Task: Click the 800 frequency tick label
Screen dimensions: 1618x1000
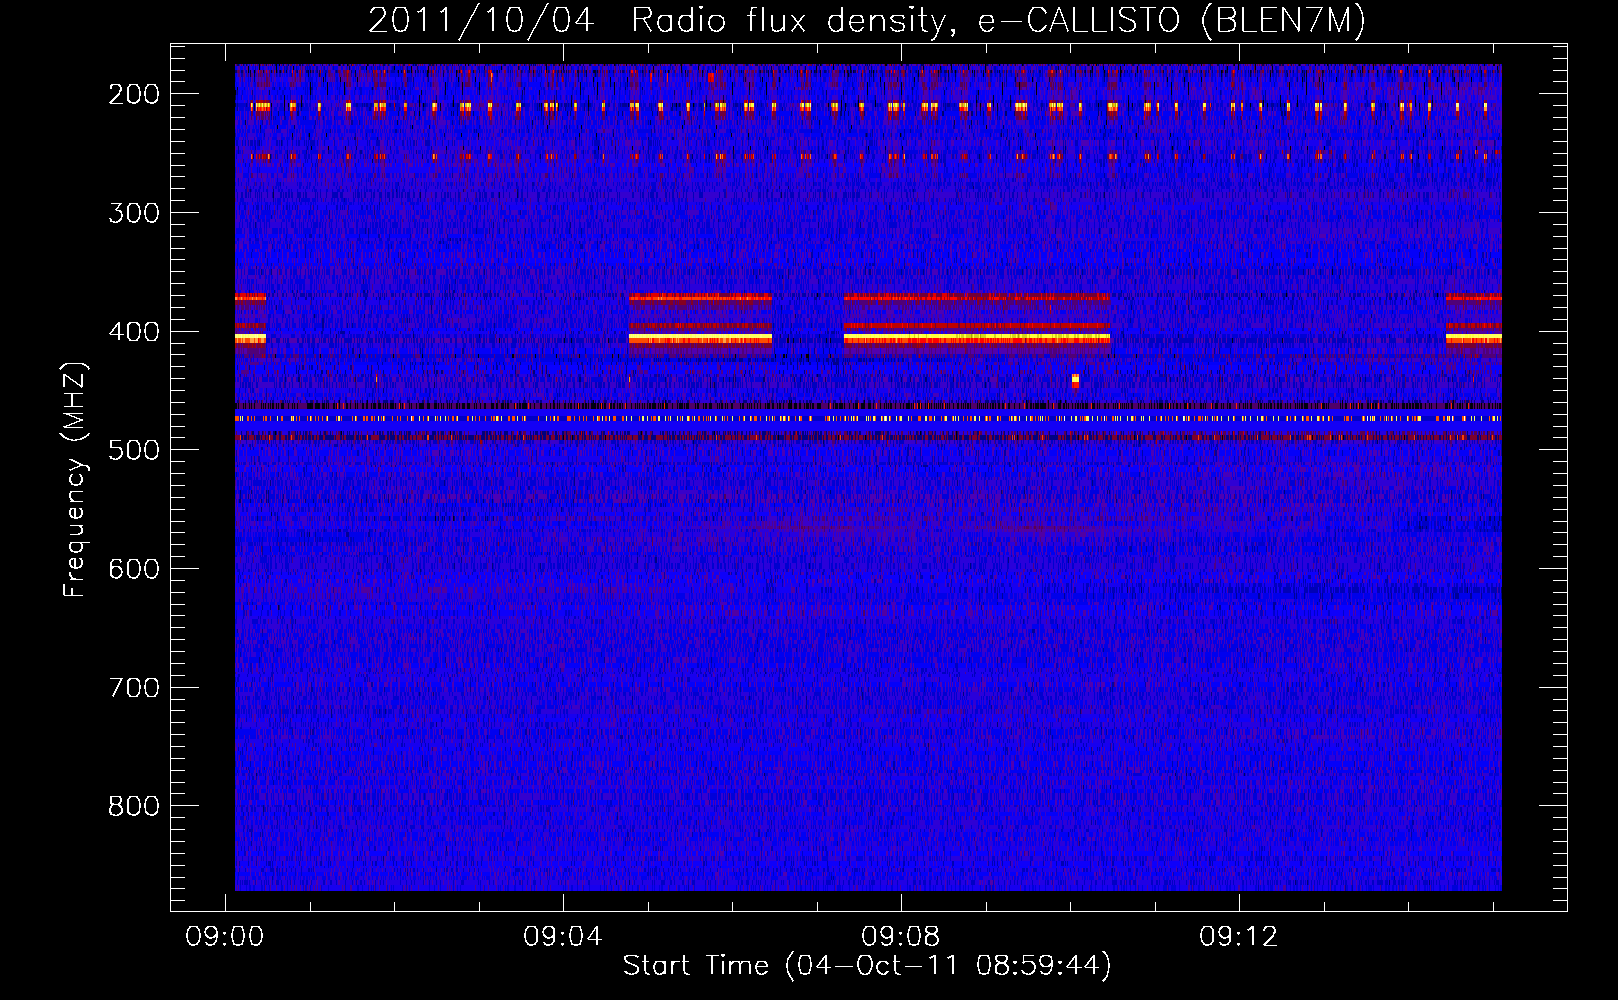Action: click(134, 806)
